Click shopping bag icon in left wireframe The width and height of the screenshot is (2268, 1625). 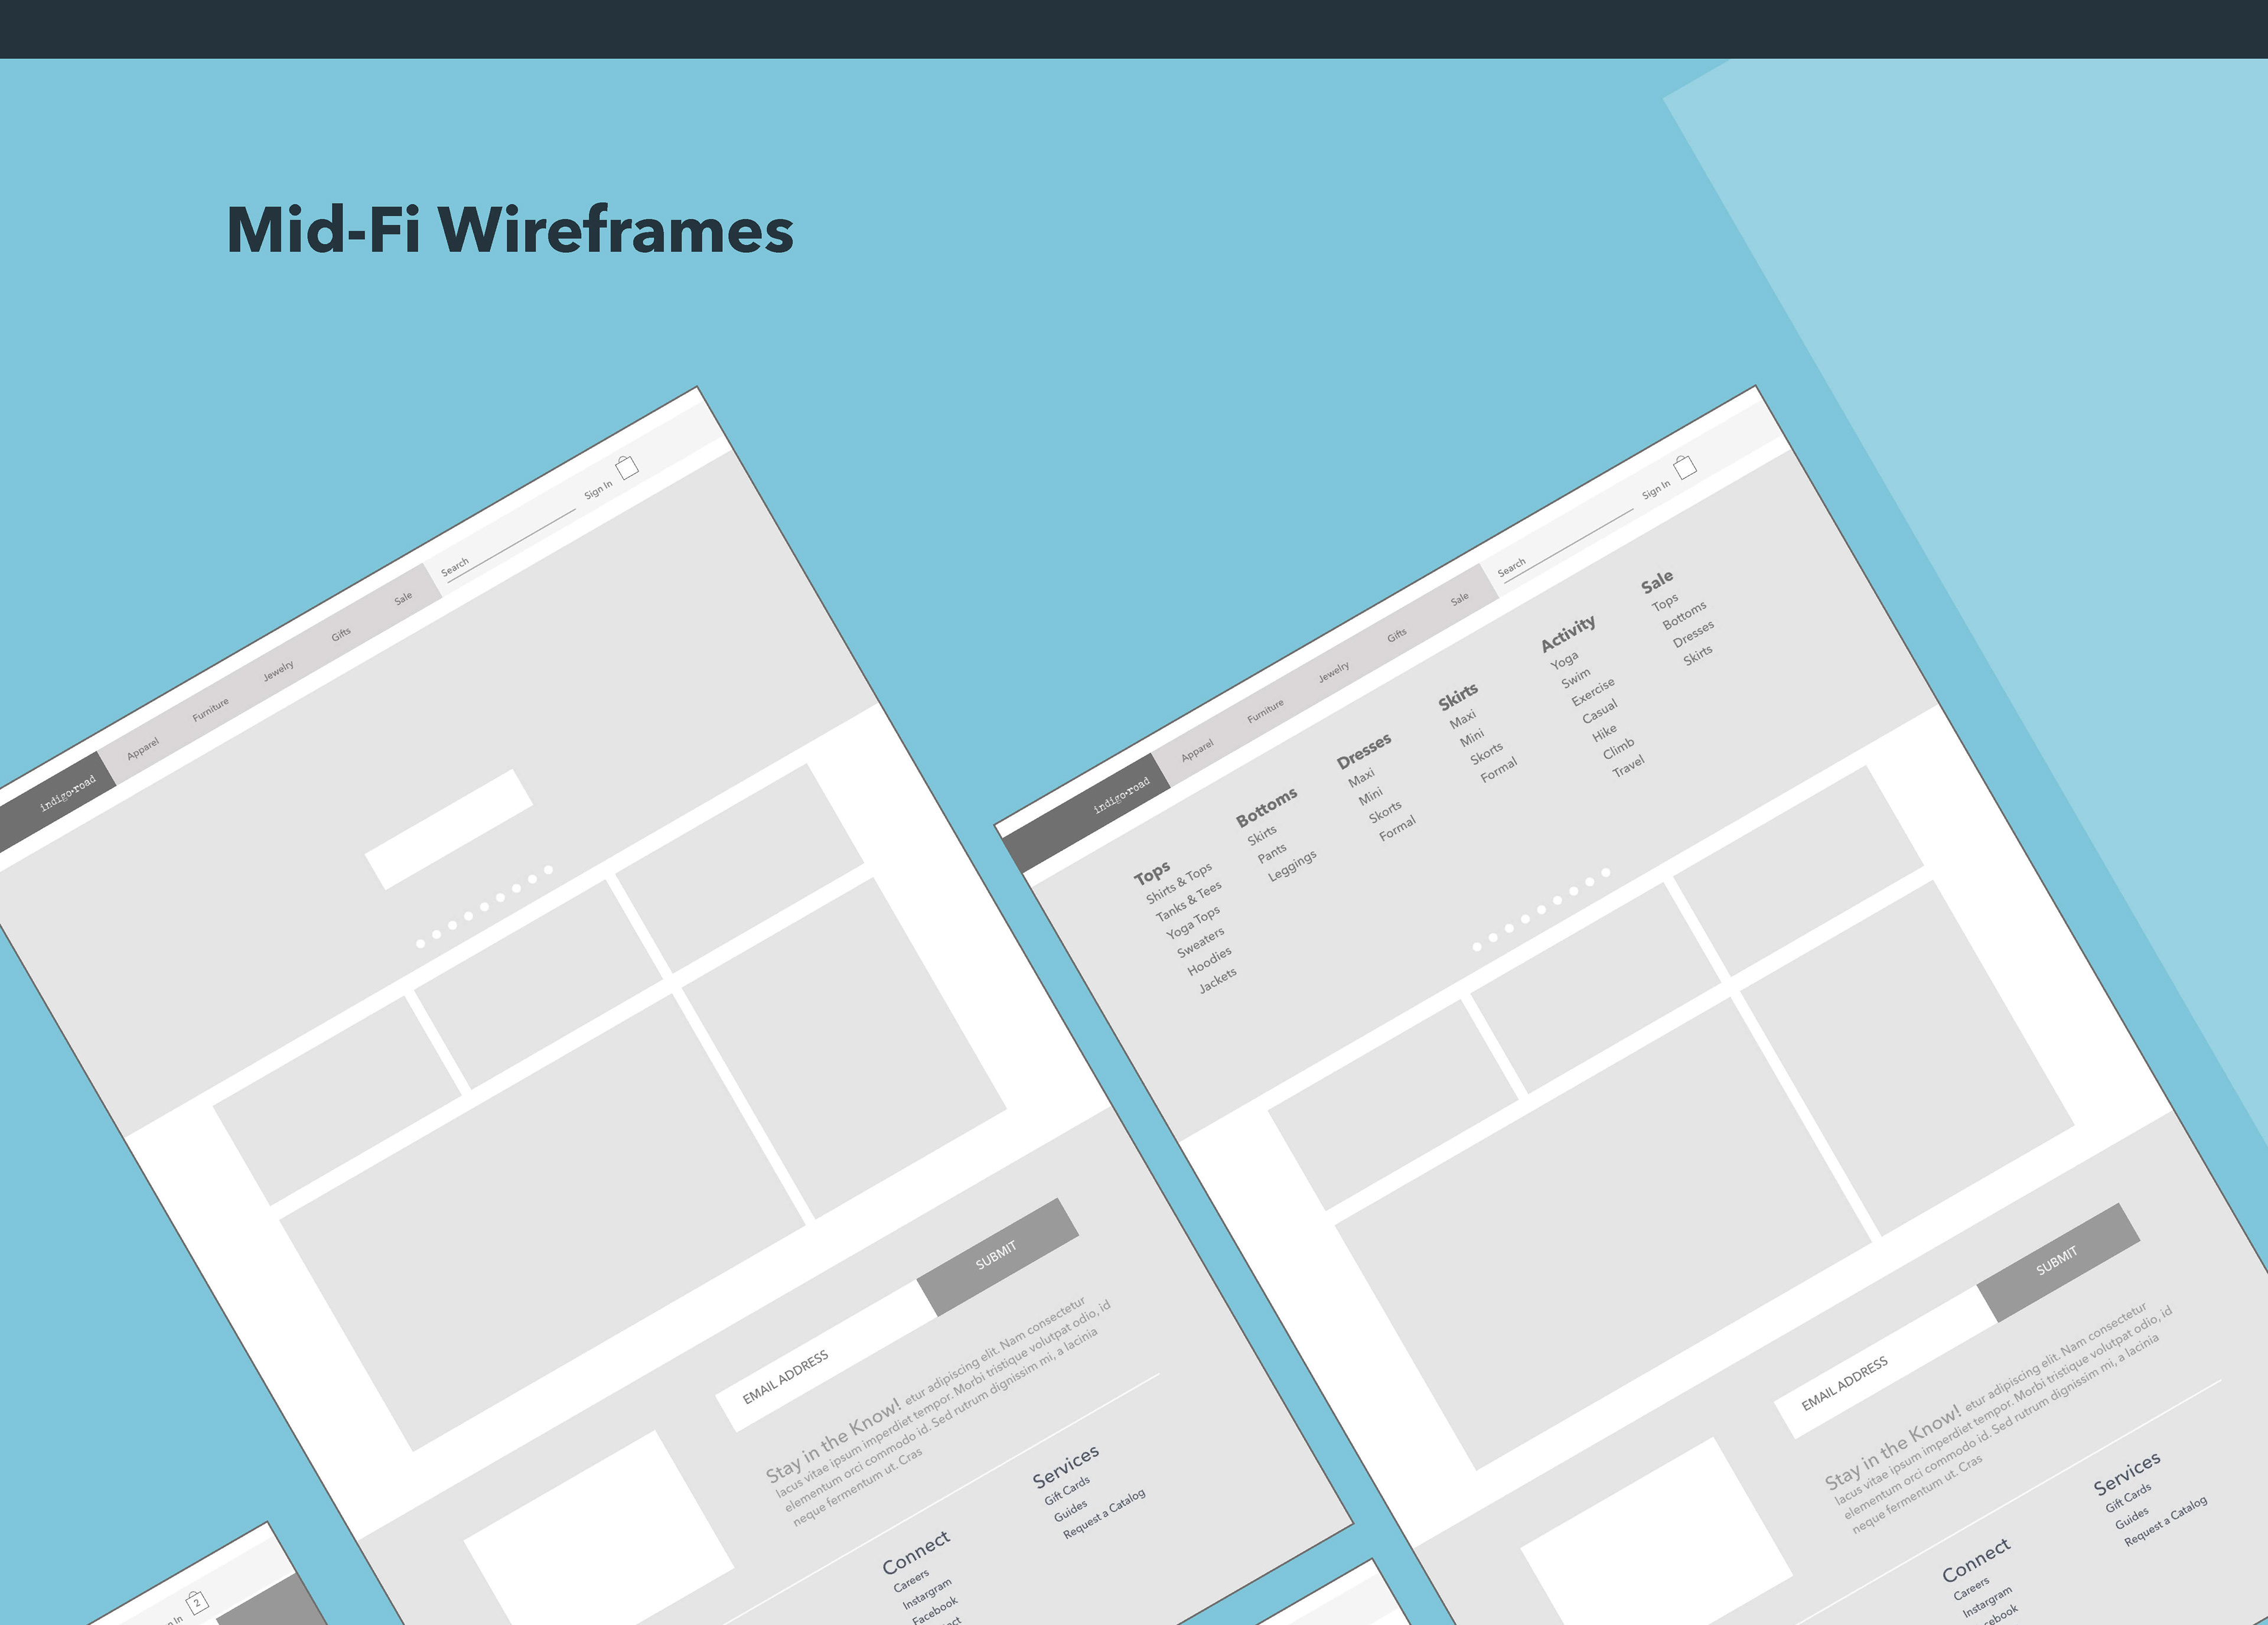pos(627,467)
